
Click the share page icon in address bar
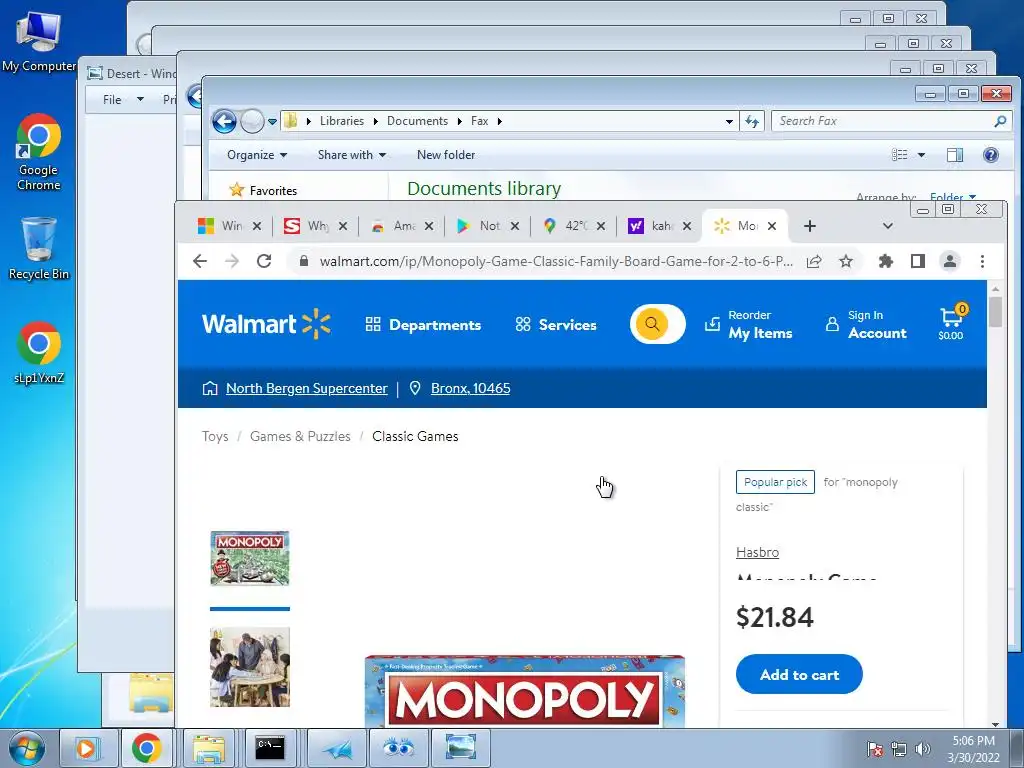814,262
